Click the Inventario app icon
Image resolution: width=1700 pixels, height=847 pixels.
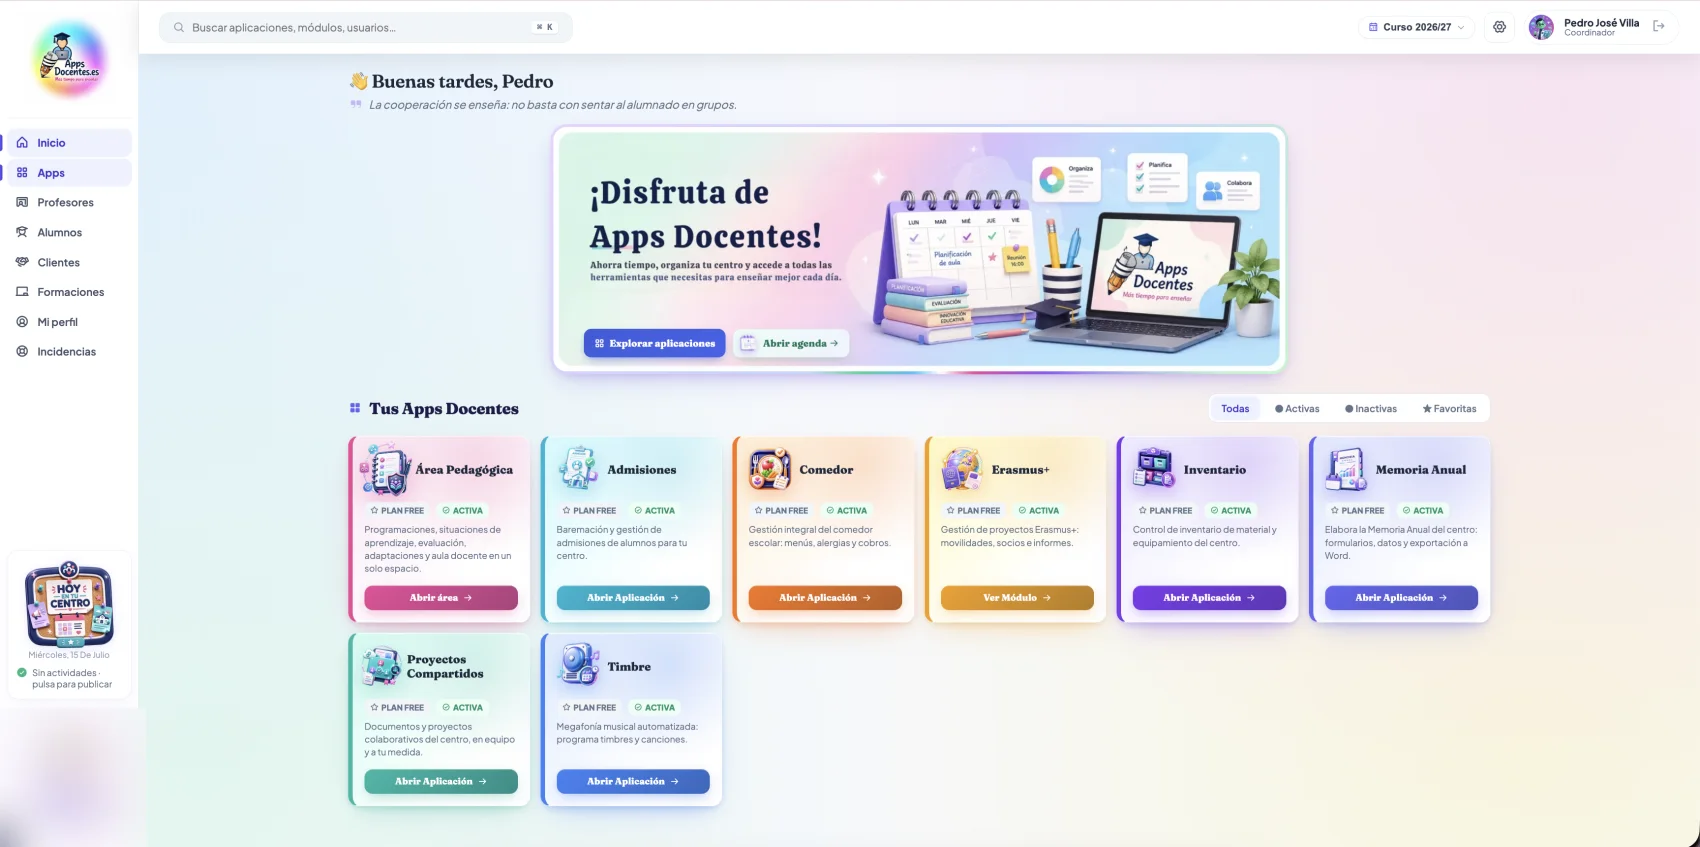click(x=1154, y=468)
